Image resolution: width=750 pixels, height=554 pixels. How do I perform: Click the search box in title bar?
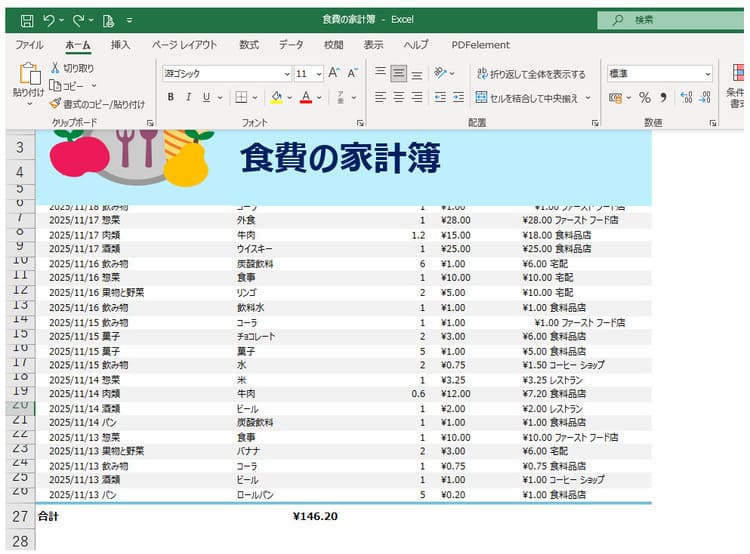click(671, 20)
